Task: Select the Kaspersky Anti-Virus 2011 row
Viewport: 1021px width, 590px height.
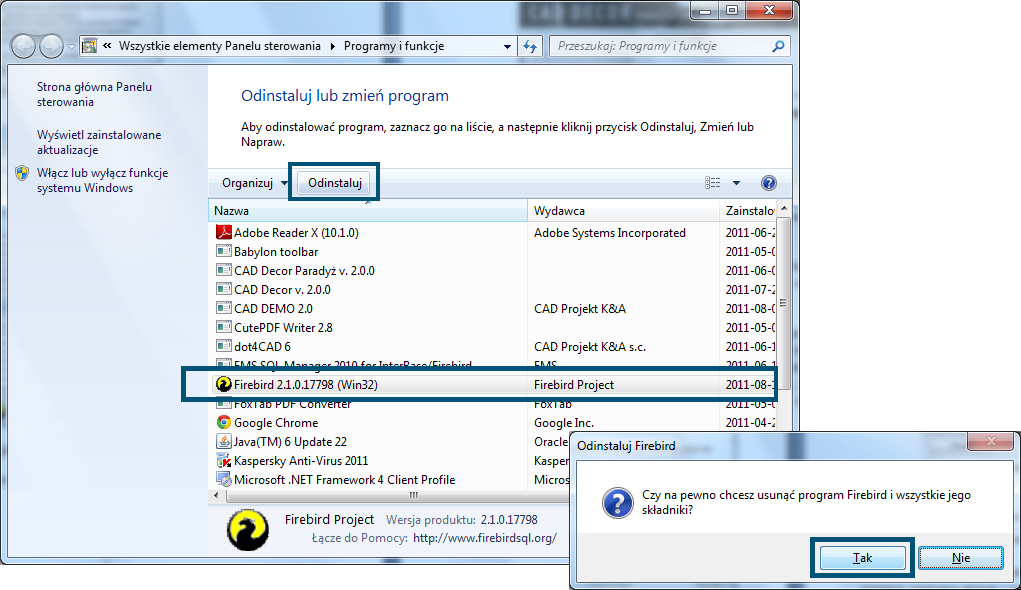Action: 389,460
